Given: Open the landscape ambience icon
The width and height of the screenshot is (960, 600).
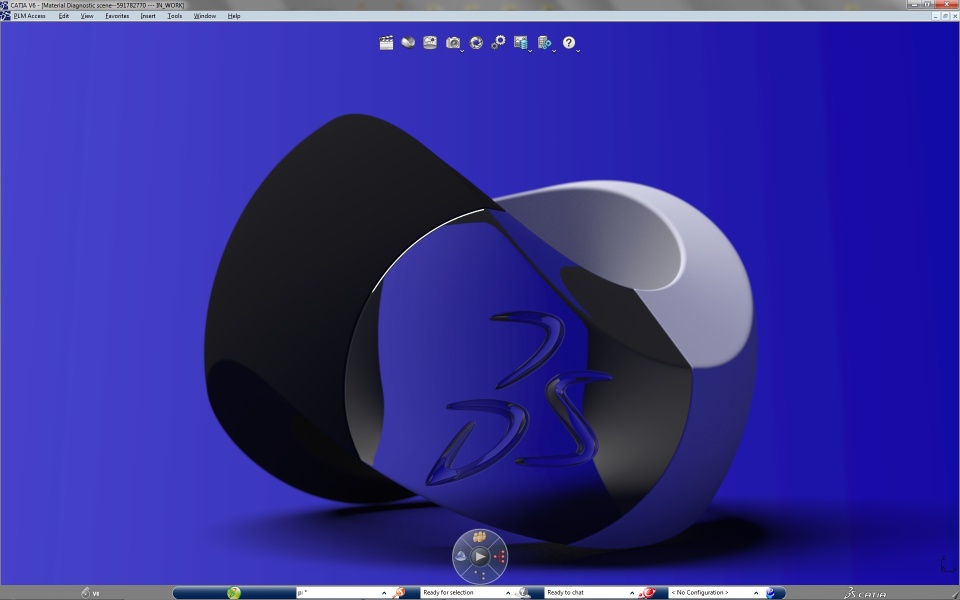Looking at the screenshot, I should [430, 42].
